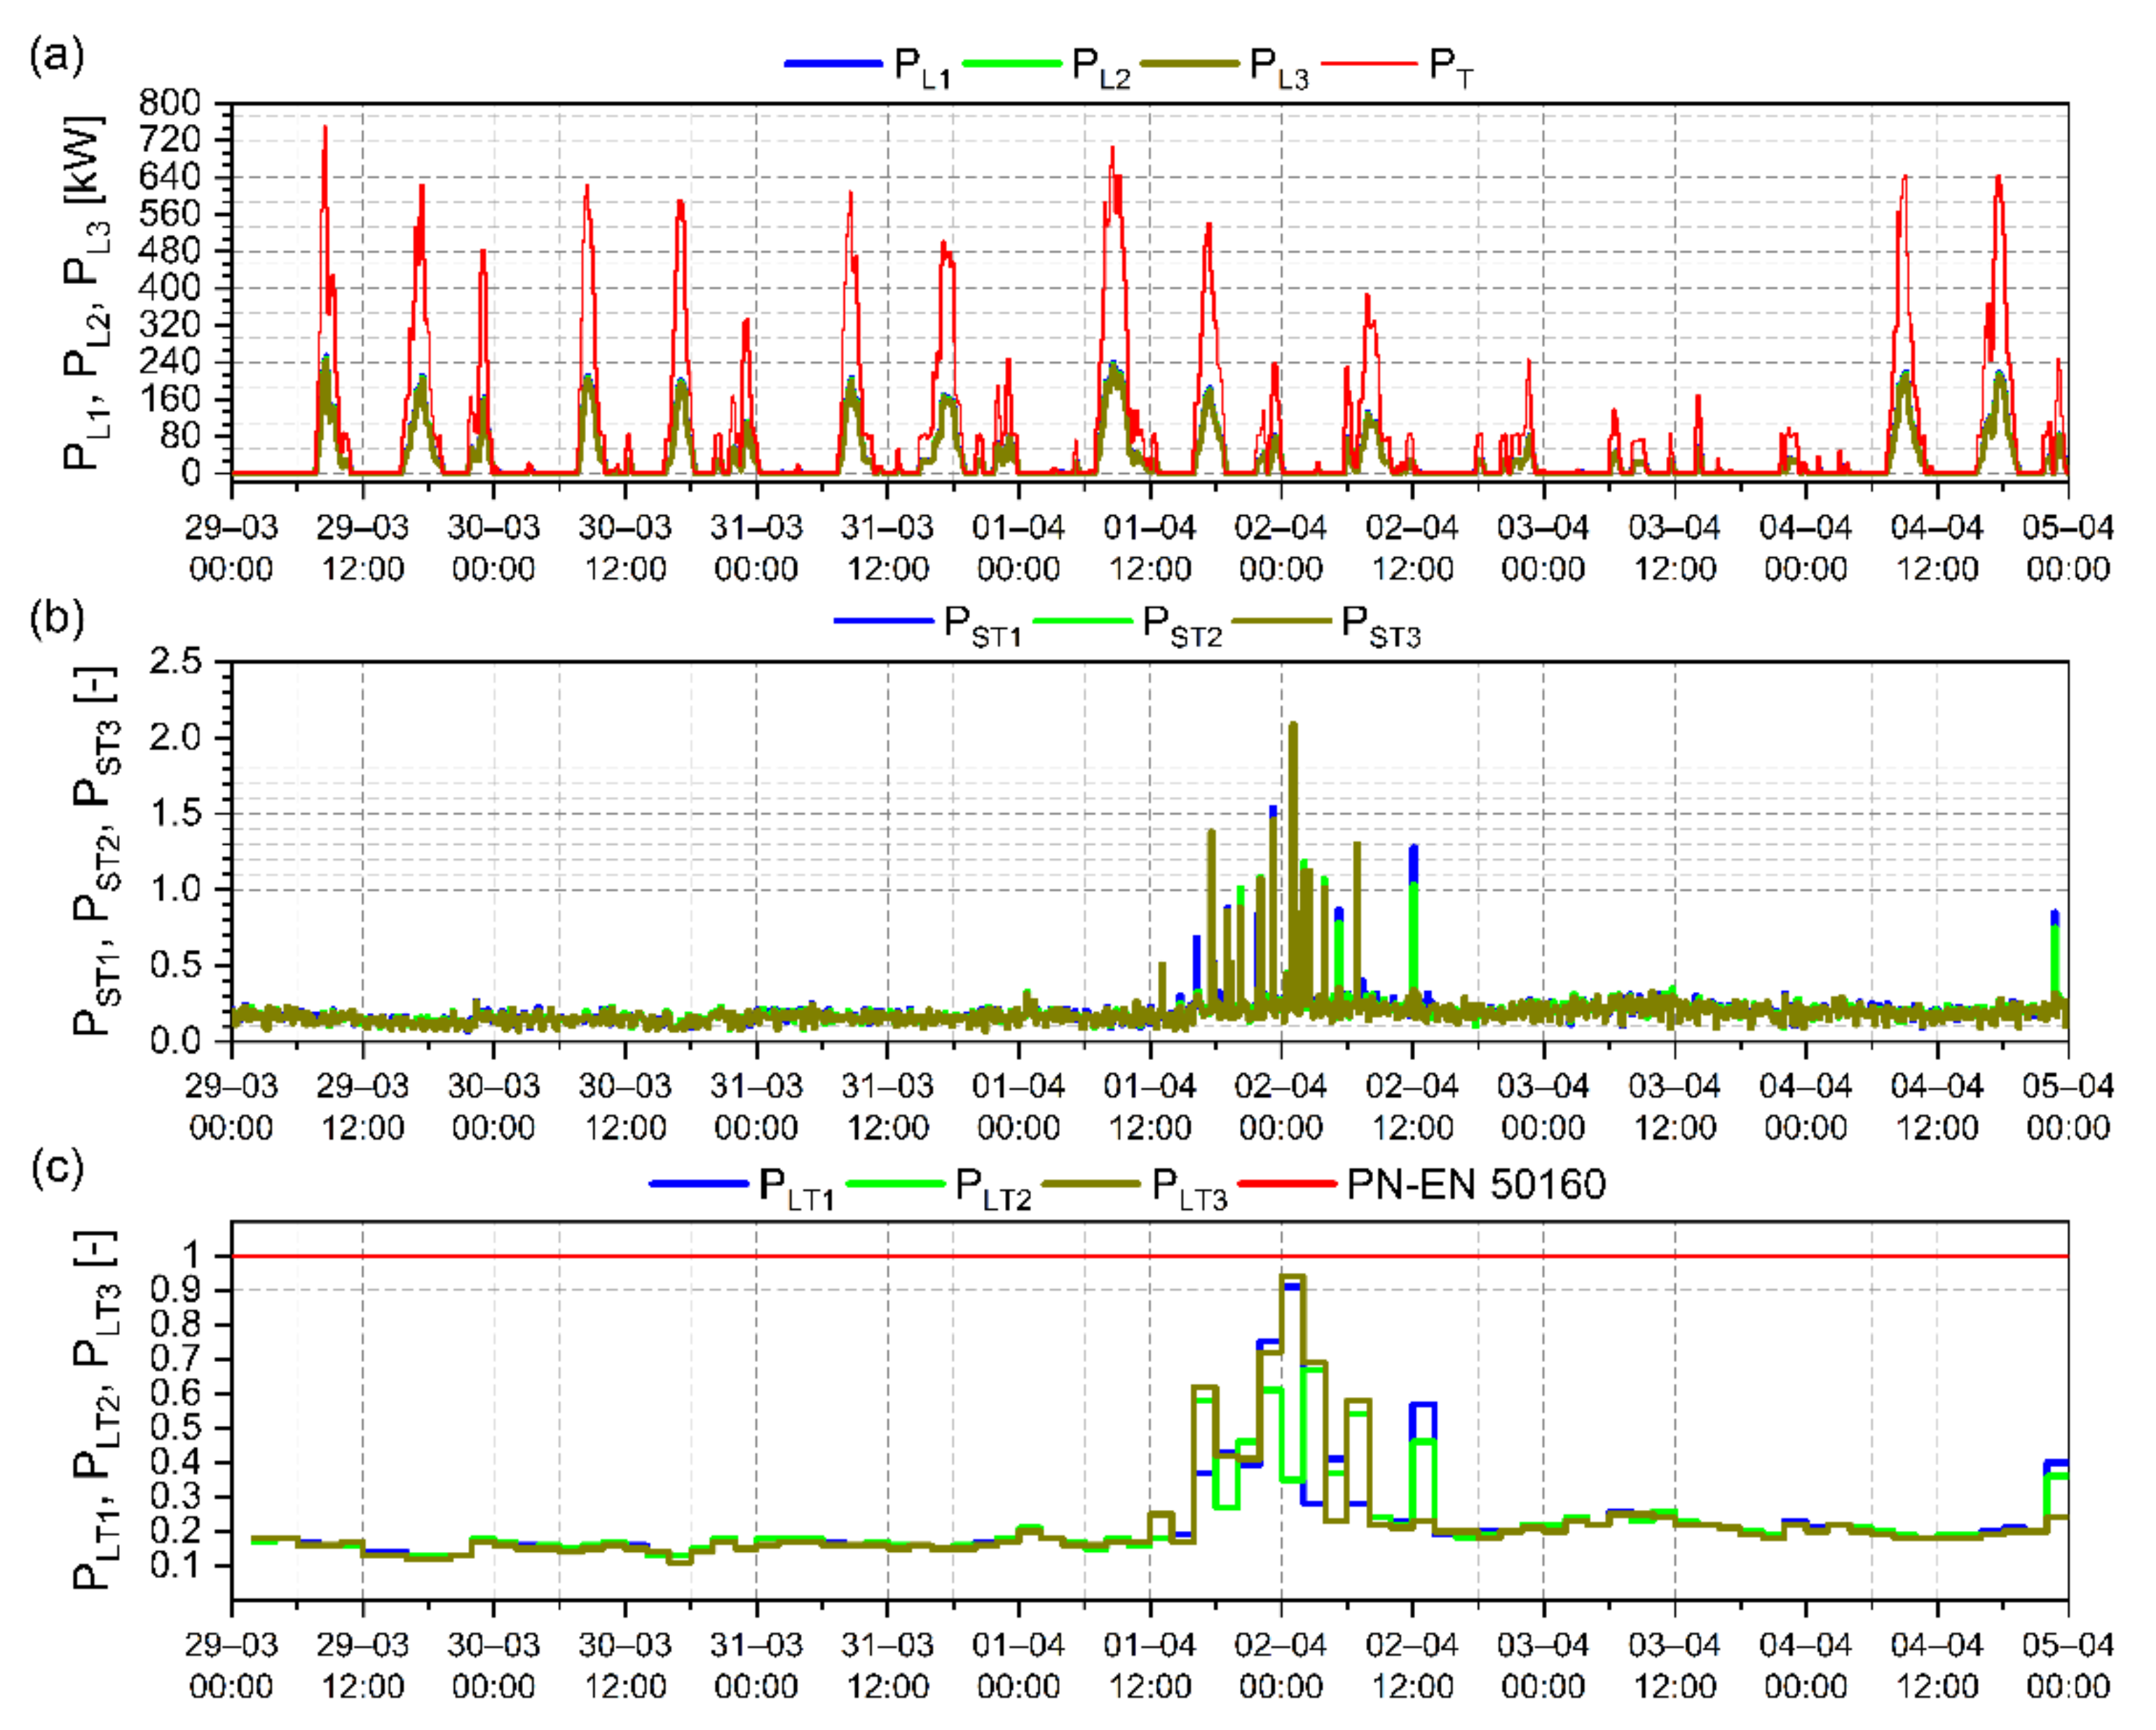Click the green P_L2 legend line swatch
The image size is (2156, 1730).
[x=1011, y=64]
